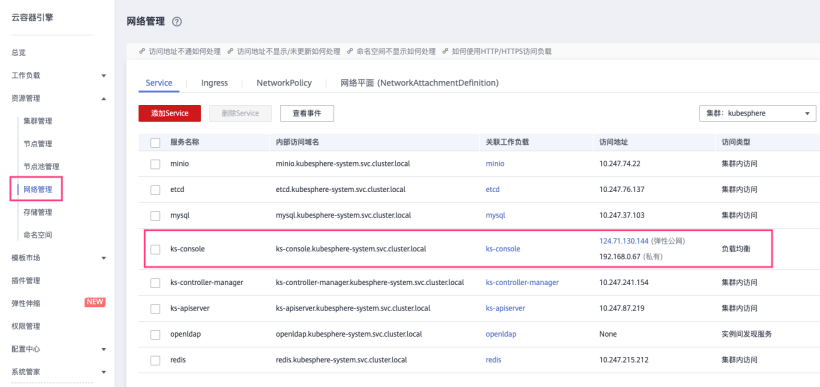
Task: Open 命名空间 in the sidebar
Action: (38, 235)
